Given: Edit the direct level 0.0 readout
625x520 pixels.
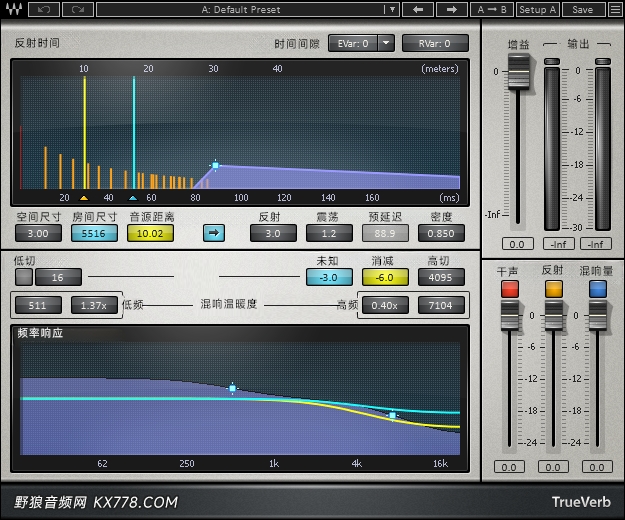Looking at the screenshot, I should 509,467.
